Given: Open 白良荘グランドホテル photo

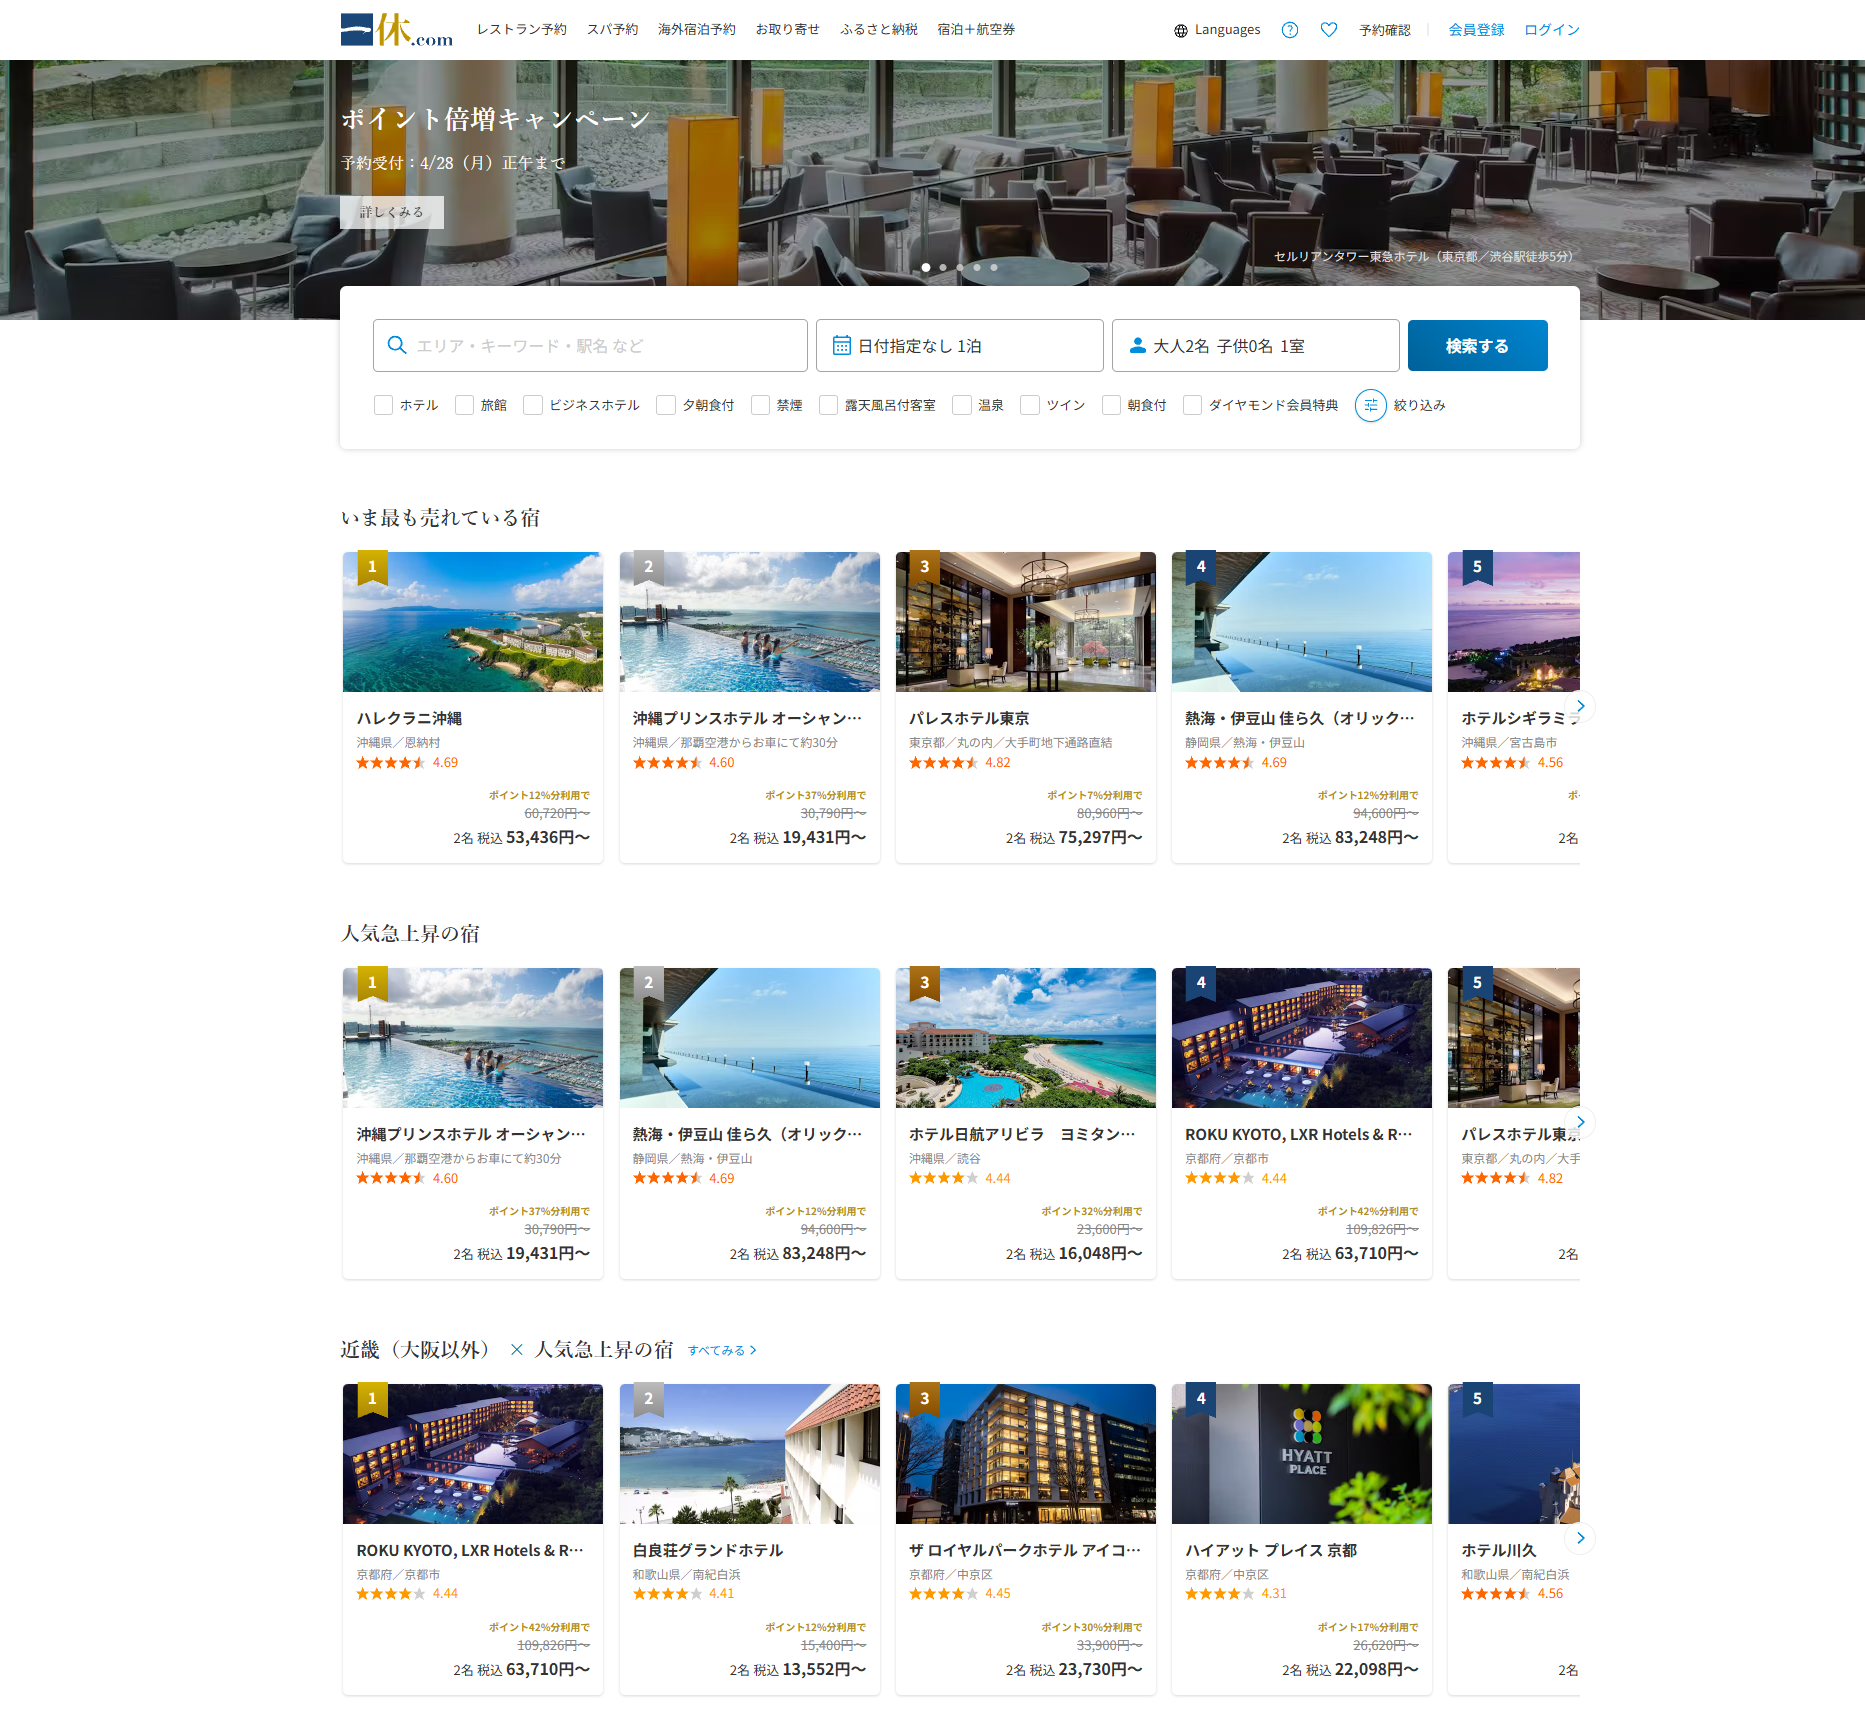Looking at the screenshot, I should point(750,1454).
